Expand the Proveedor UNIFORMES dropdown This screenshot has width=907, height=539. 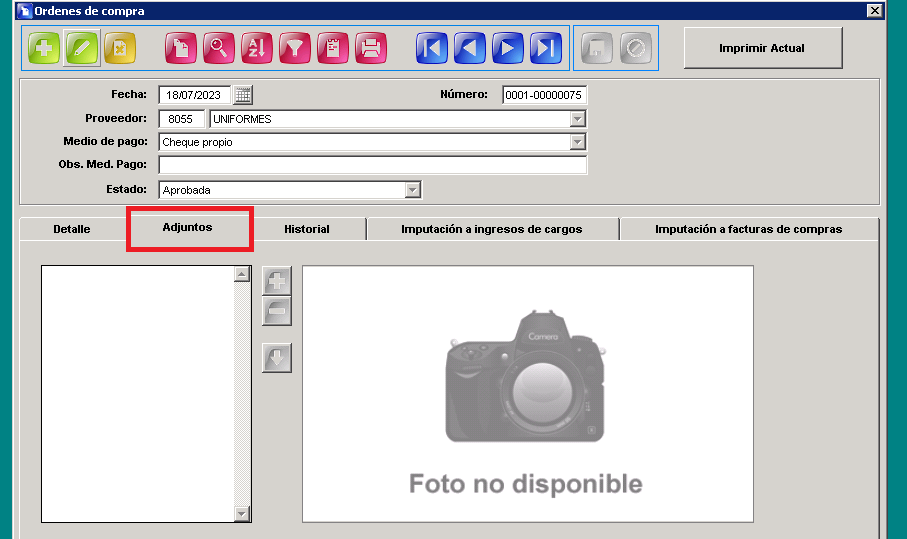[577, 119]
